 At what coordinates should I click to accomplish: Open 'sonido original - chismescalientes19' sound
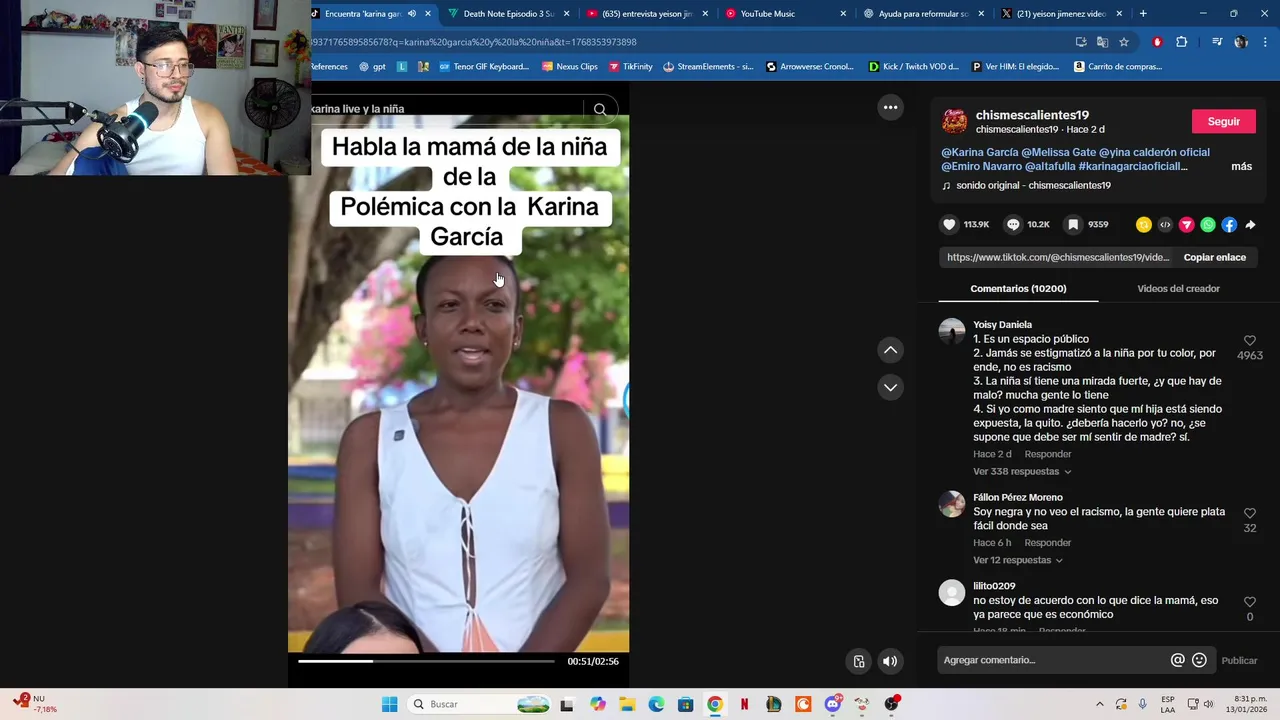(x=1026, y=185)
